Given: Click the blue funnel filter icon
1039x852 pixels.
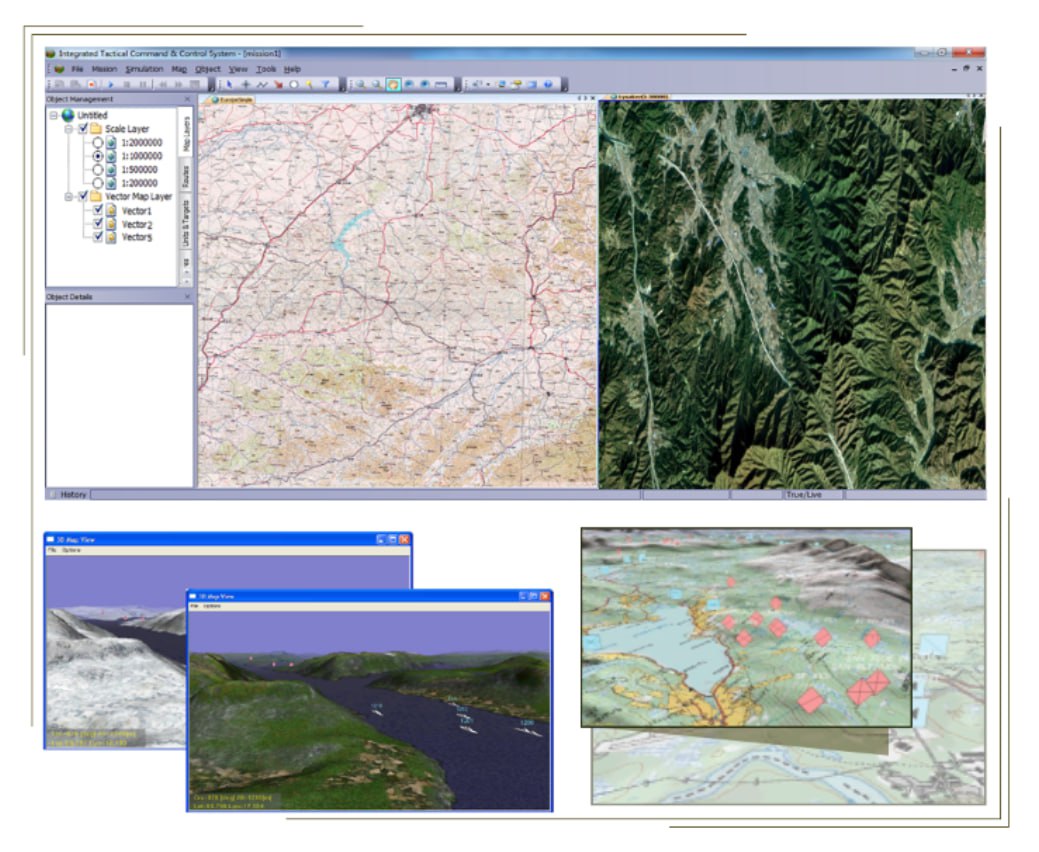Looking at the screenshot, I should tap(326, 85).
